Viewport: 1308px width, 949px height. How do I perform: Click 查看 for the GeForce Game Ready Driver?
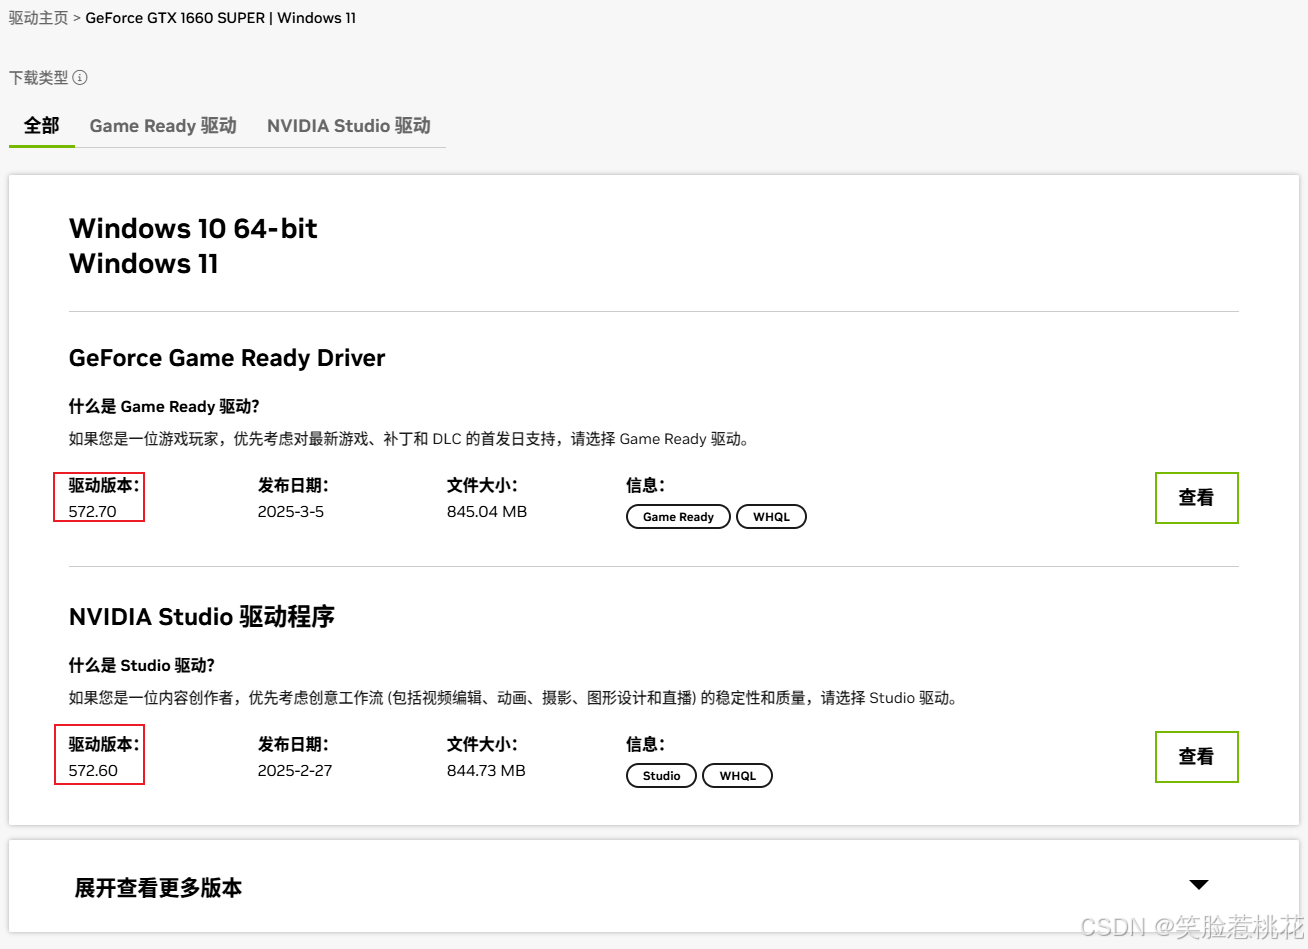coord(1197,498)
